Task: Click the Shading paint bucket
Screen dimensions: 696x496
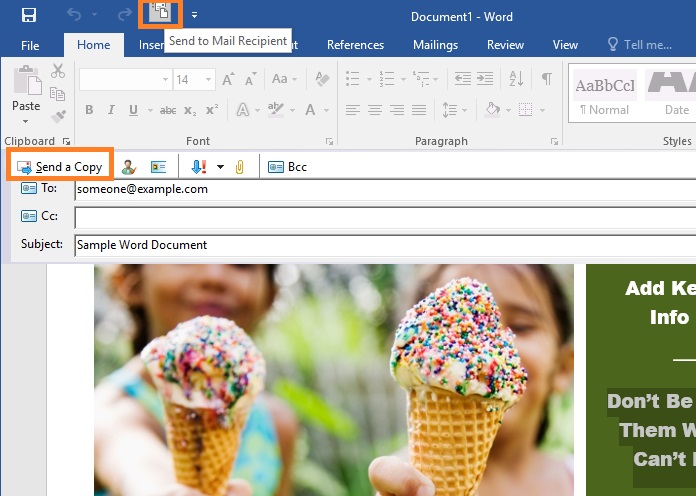Action: pyautogui.click(x=493, y=109)
